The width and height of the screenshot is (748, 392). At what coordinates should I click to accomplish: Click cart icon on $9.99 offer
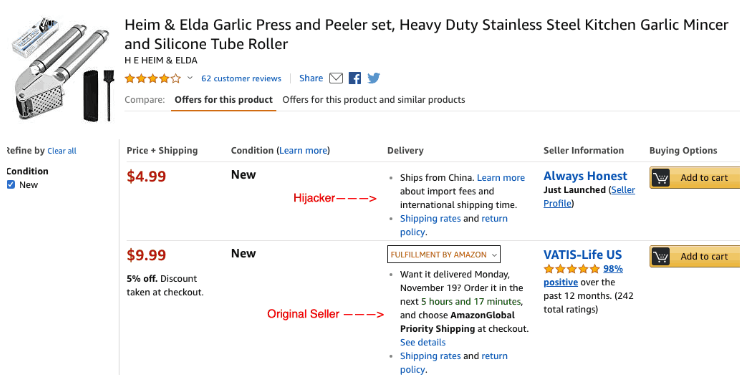661,257
